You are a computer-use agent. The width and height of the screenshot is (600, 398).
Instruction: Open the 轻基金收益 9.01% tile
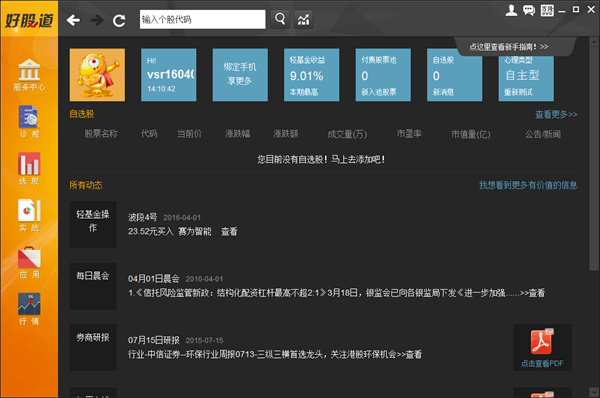[311, 75]
